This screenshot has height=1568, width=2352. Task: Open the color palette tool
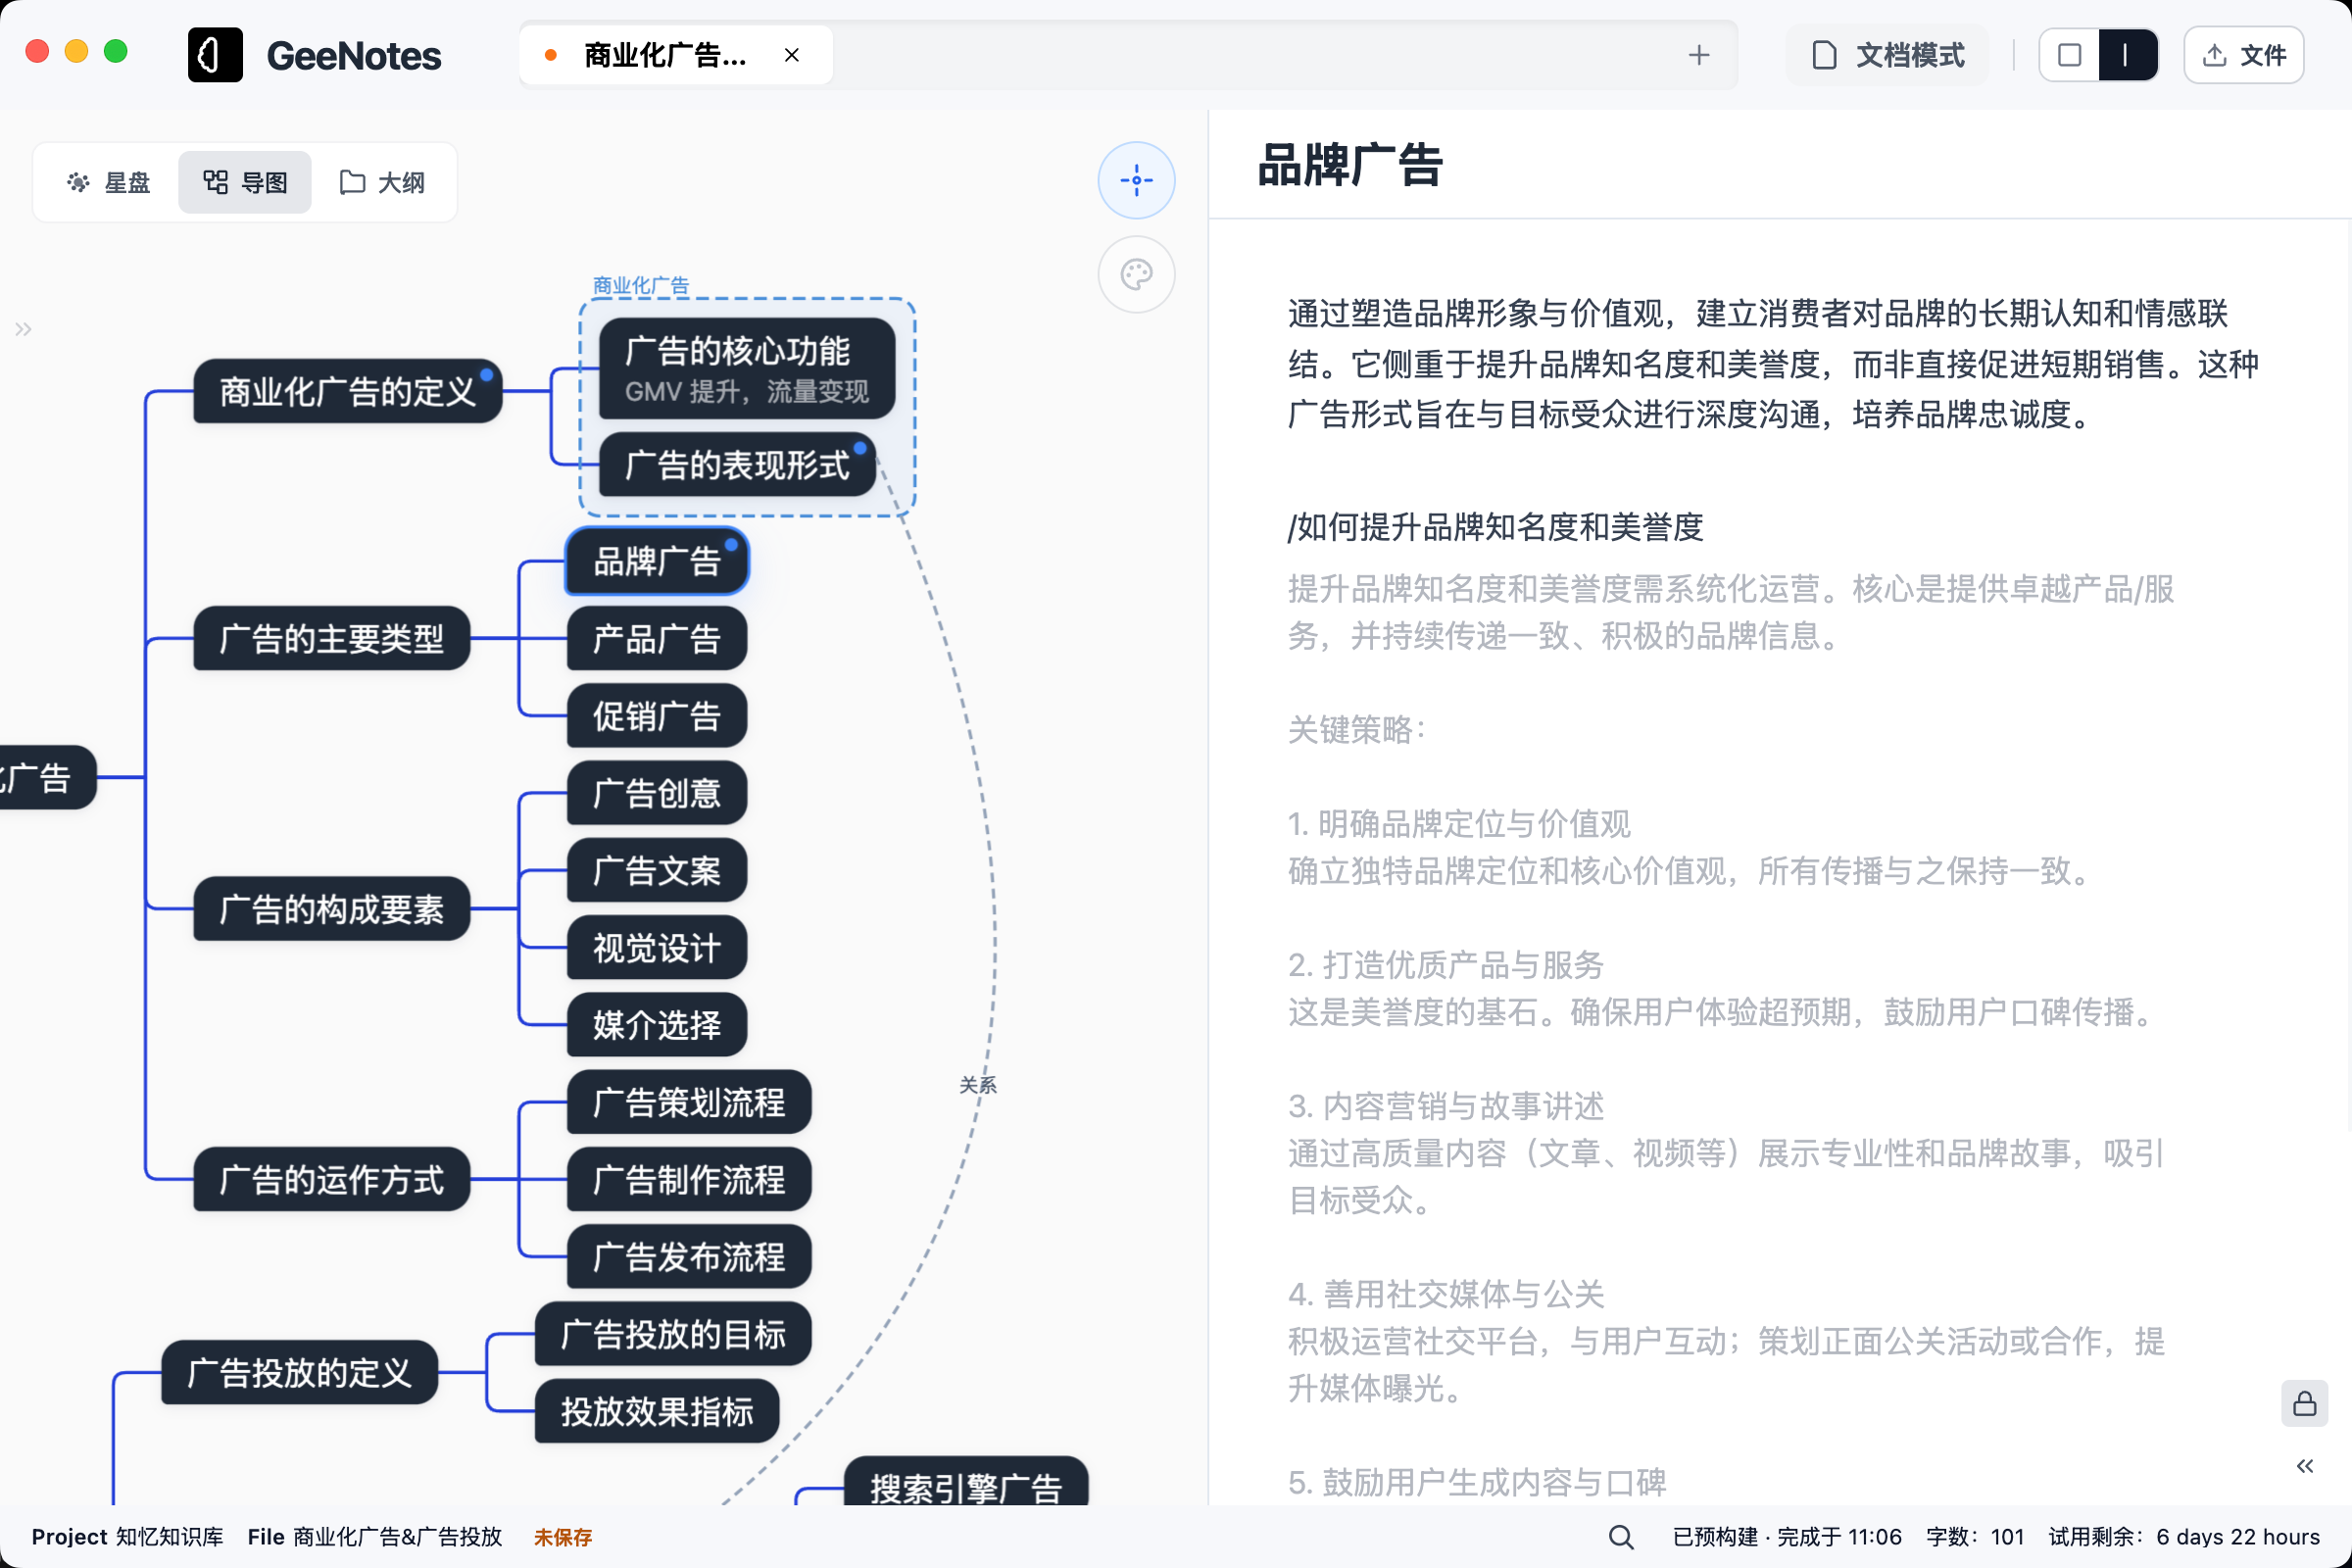click(1136, 273)
